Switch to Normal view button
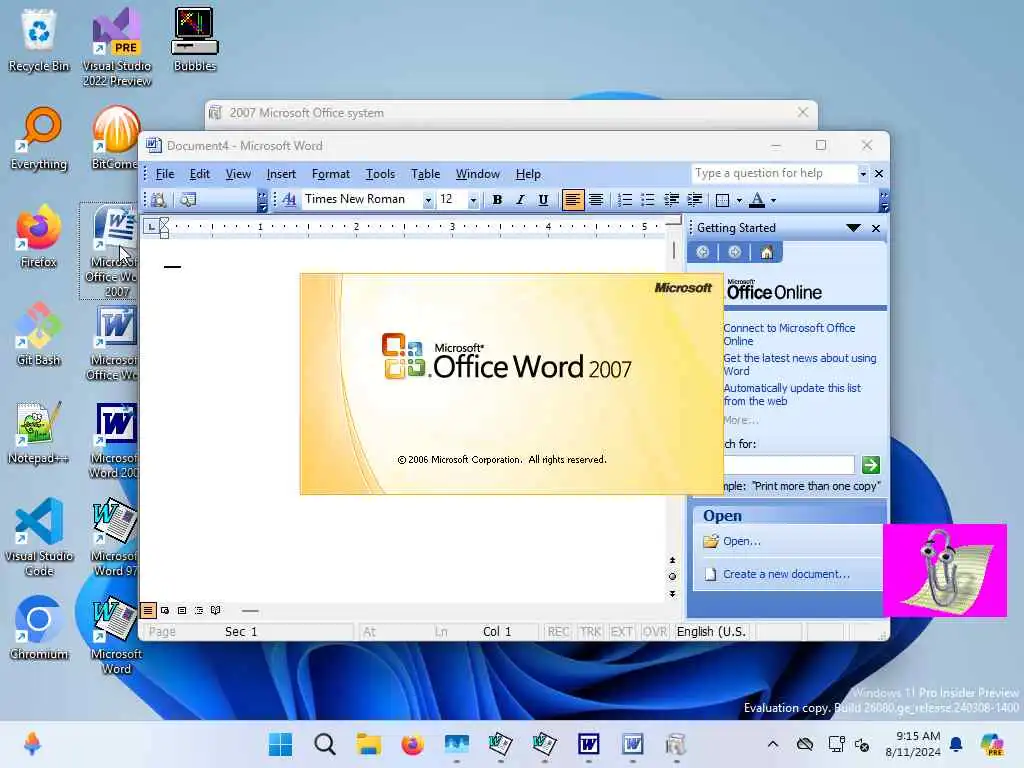 pyautogui.click(x=148, y=611)
